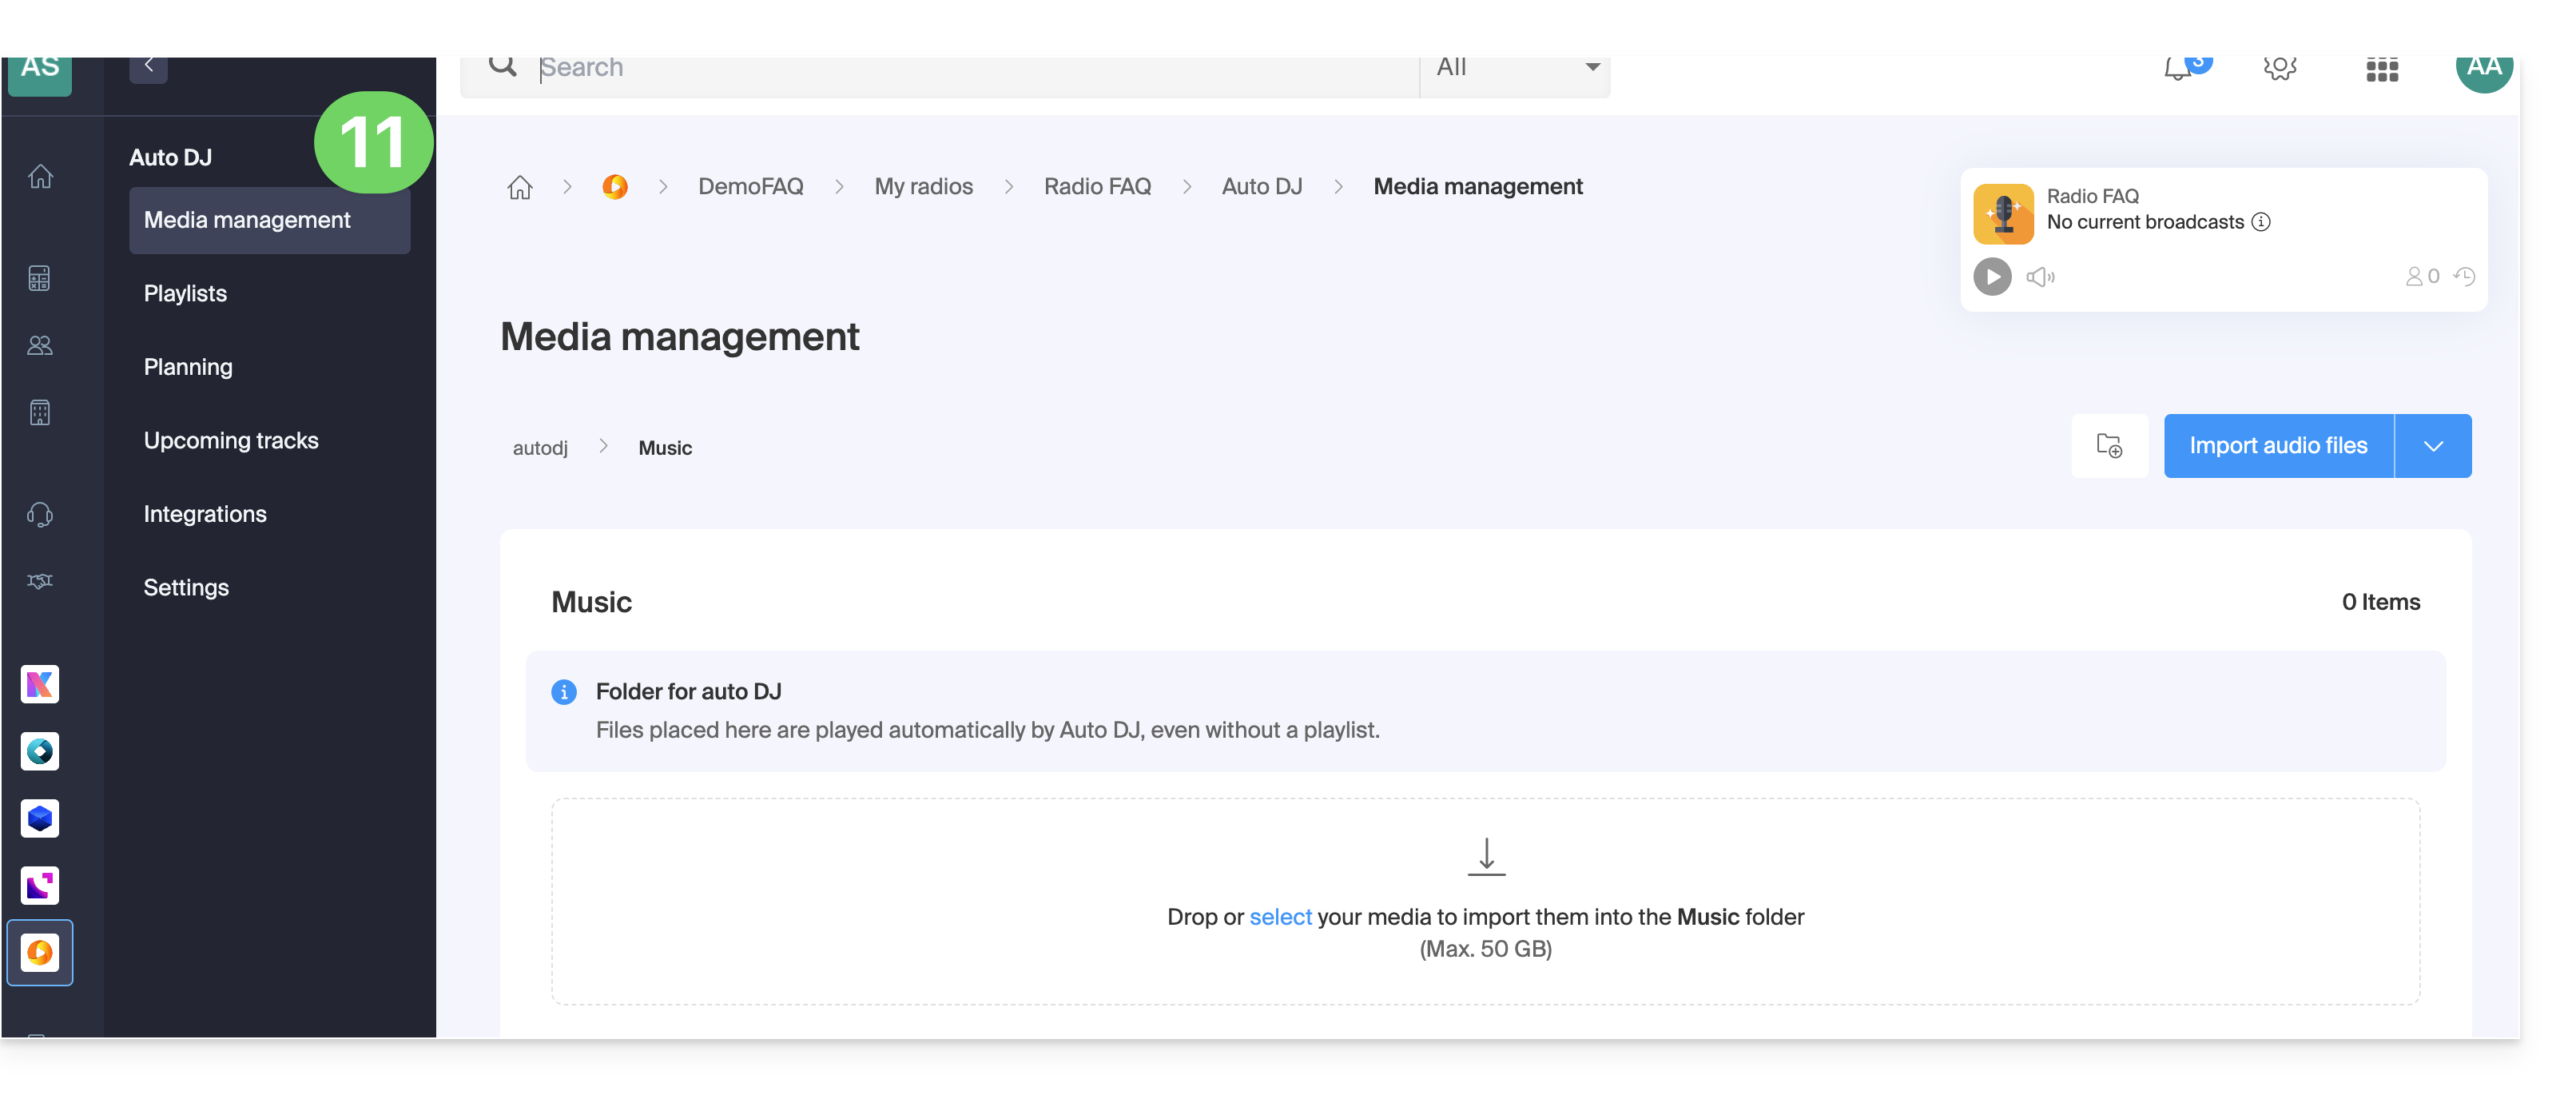Open the All search filter dropdown
2576x1095 pixels.
coord(1516,69)
